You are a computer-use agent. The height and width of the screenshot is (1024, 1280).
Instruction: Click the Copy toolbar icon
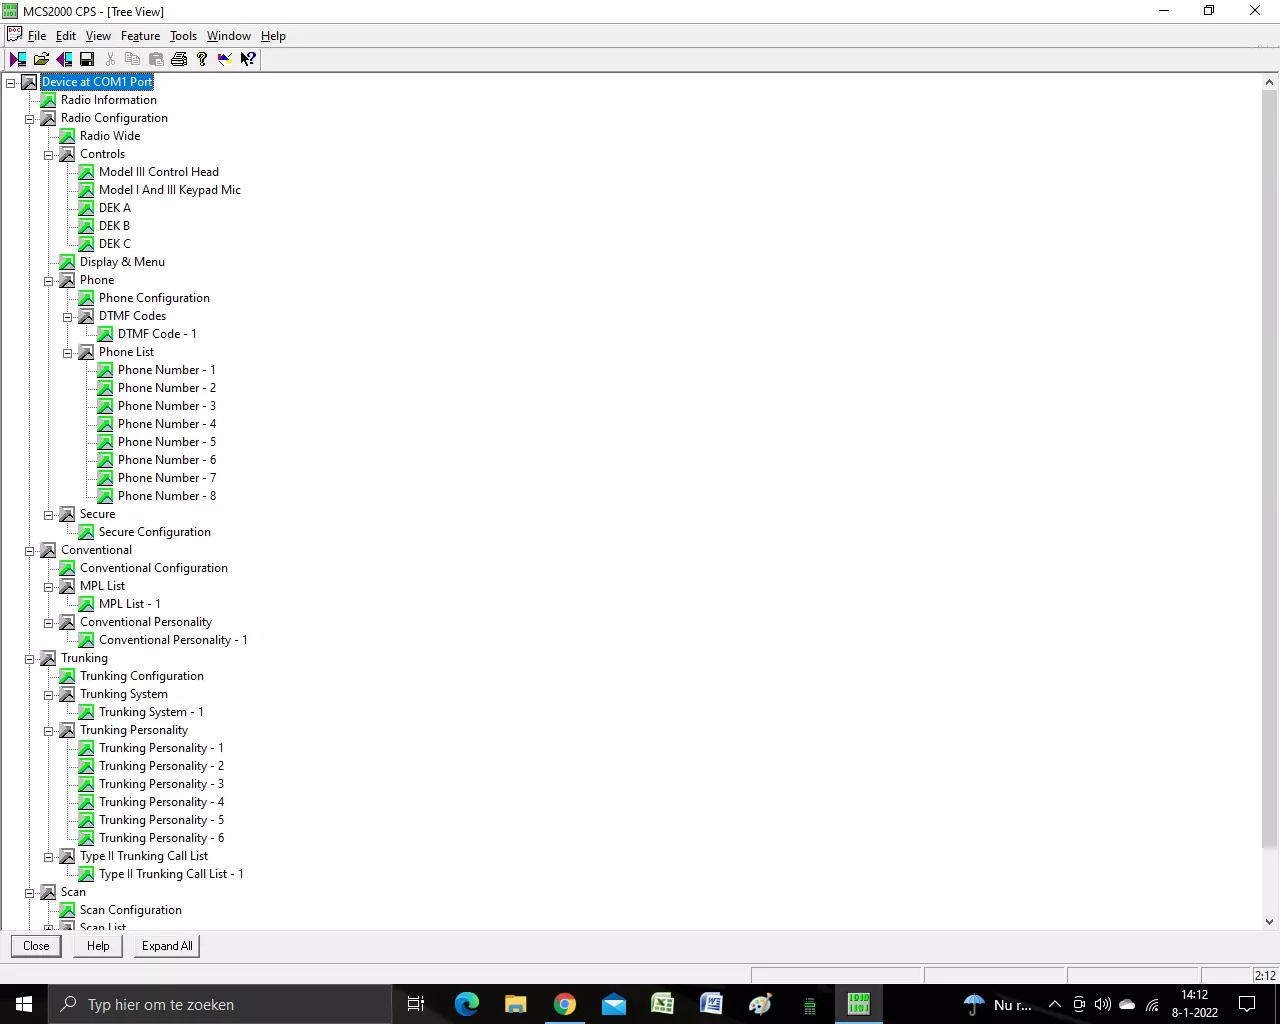tap(133, 59)
